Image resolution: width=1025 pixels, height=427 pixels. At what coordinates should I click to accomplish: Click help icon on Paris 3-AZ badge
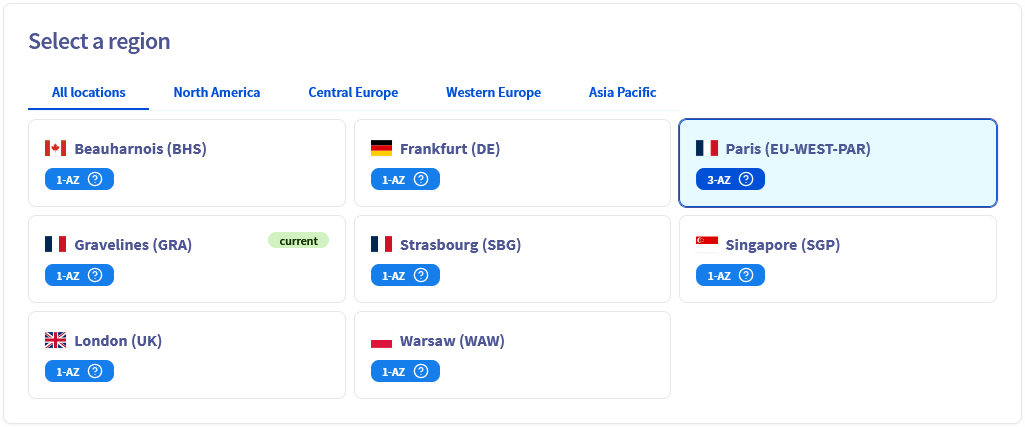[x=746, y=180]
